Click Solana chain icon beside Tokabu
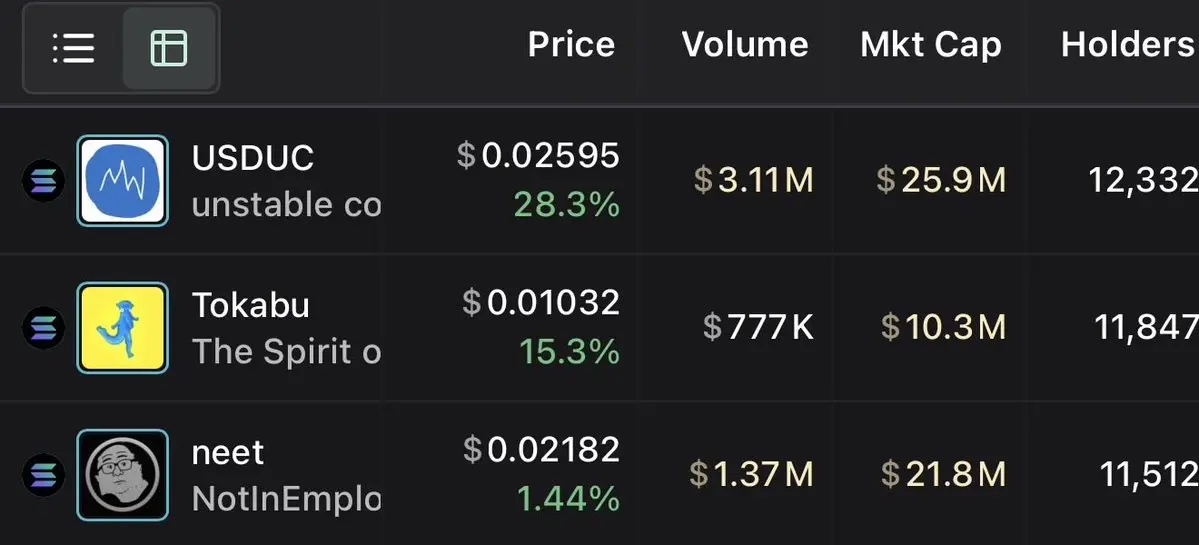 pyautogui.click(x=43, y=328)
